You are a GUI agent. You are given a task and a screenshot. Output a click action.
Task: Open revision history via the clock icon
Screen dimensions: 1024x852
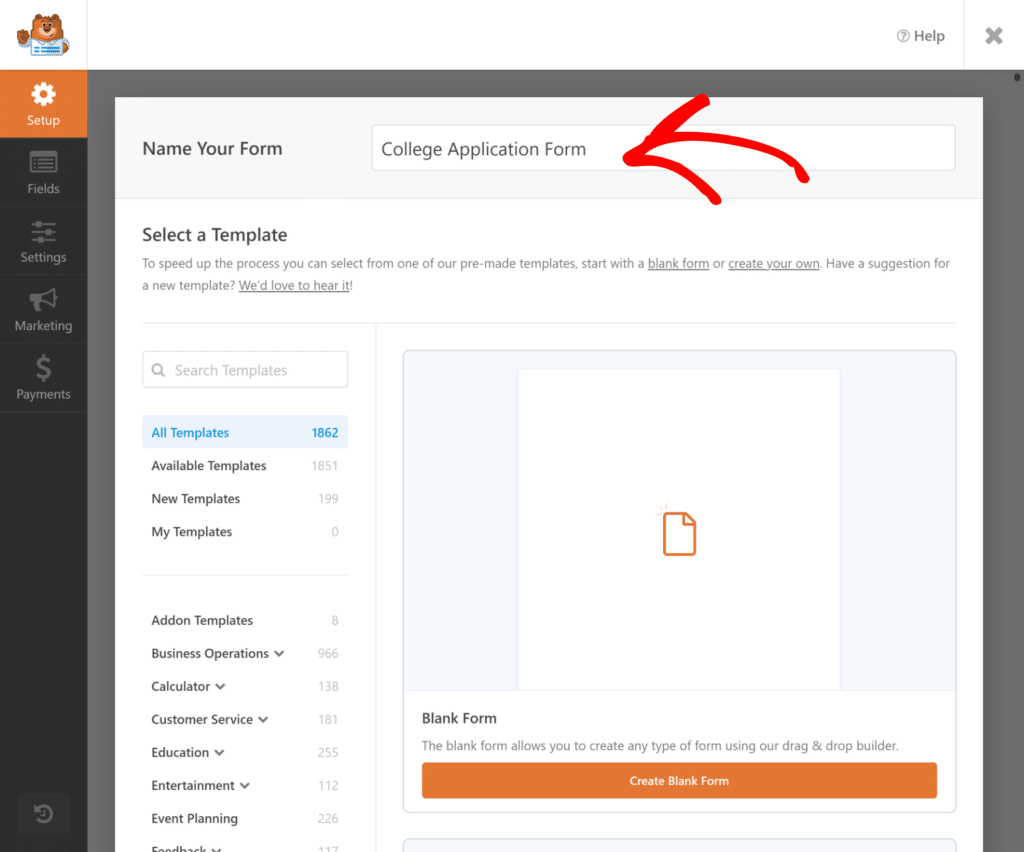pos(43,814)
